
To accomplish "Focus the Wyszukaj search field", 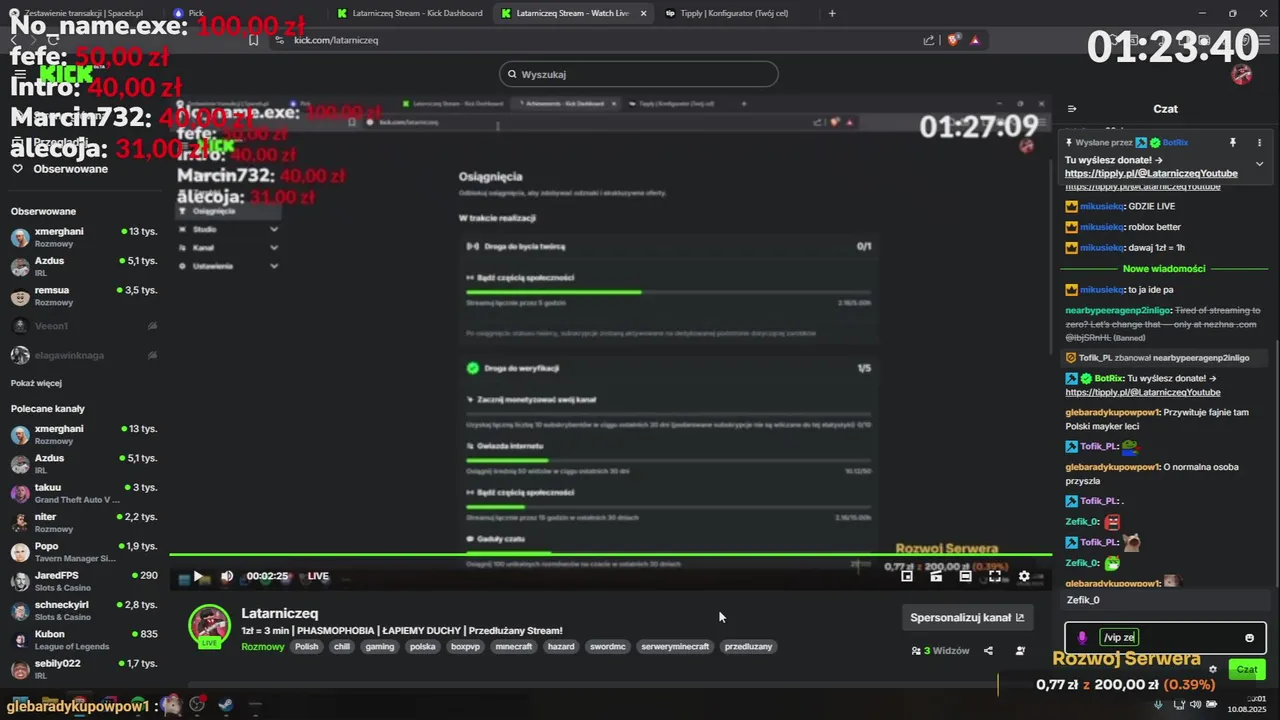I will click(x=638, y=74).
